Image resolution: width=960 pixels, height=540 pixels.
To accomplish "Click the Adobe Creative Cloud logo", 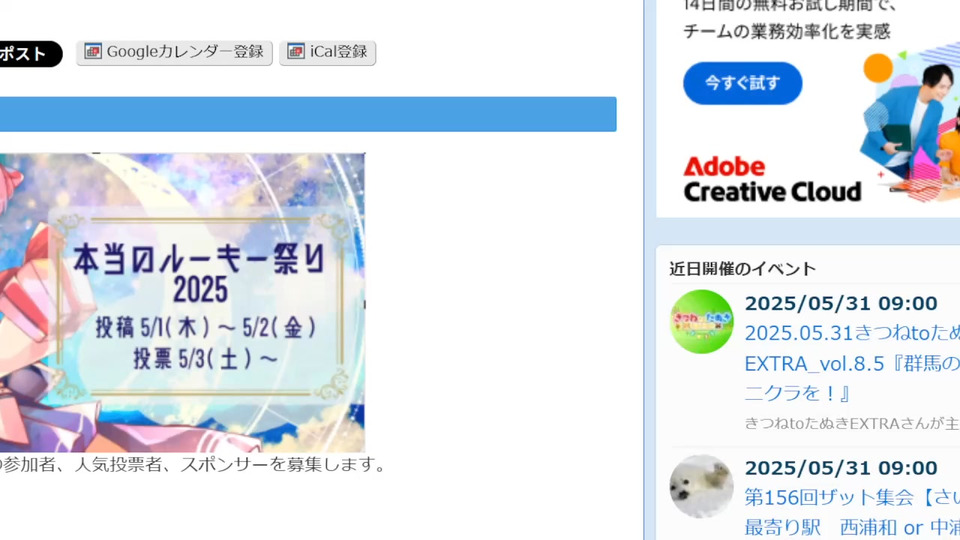I will pos(772,179).
